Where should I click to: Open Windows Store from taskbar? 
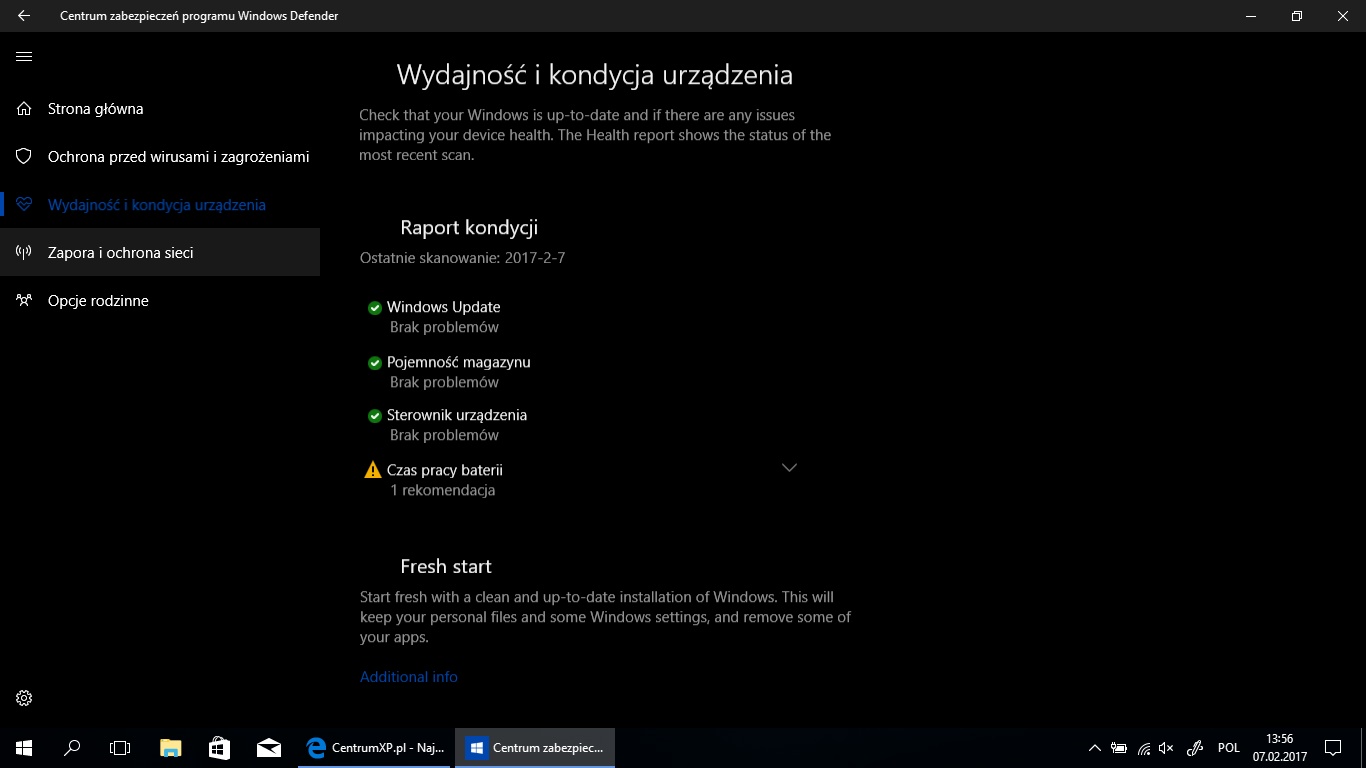click(219, 748)
